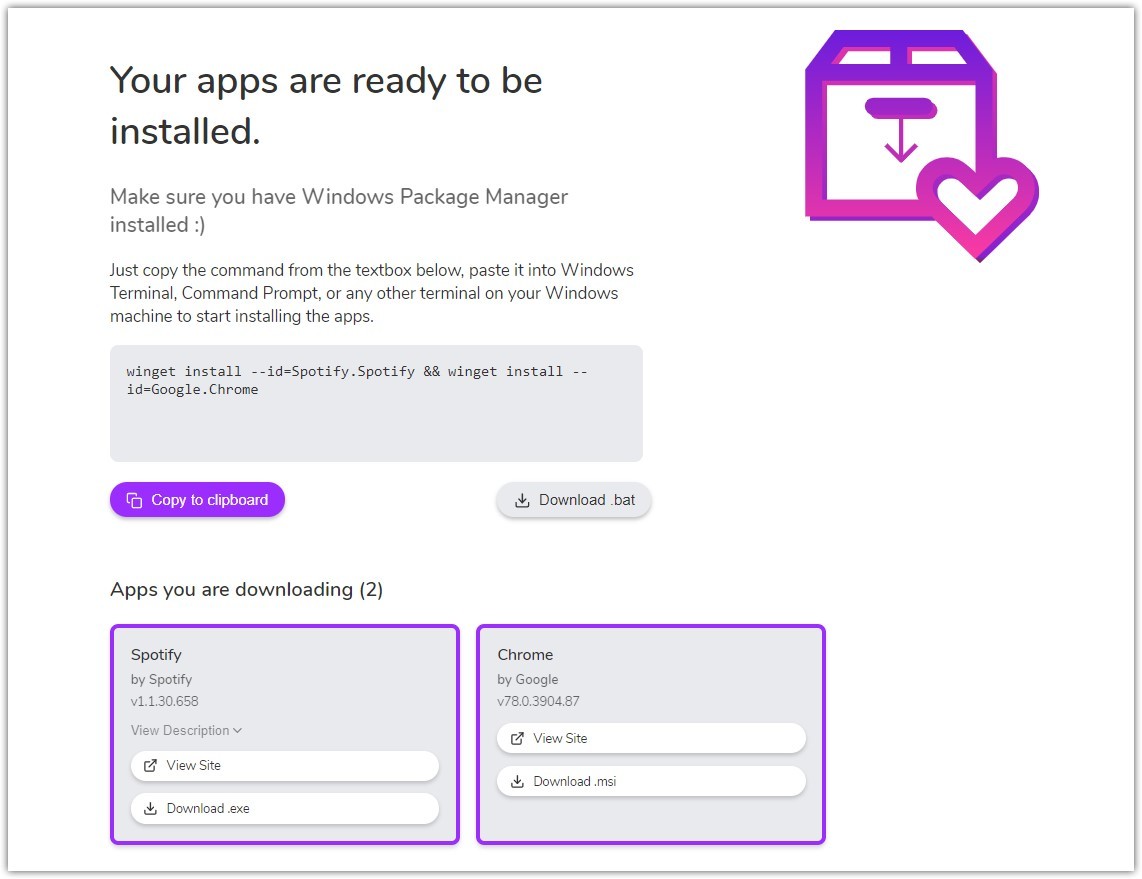Click the external-link icon beside Spotify's View Site
This screenshot has height=879, width=1142.
click(149, 766)
